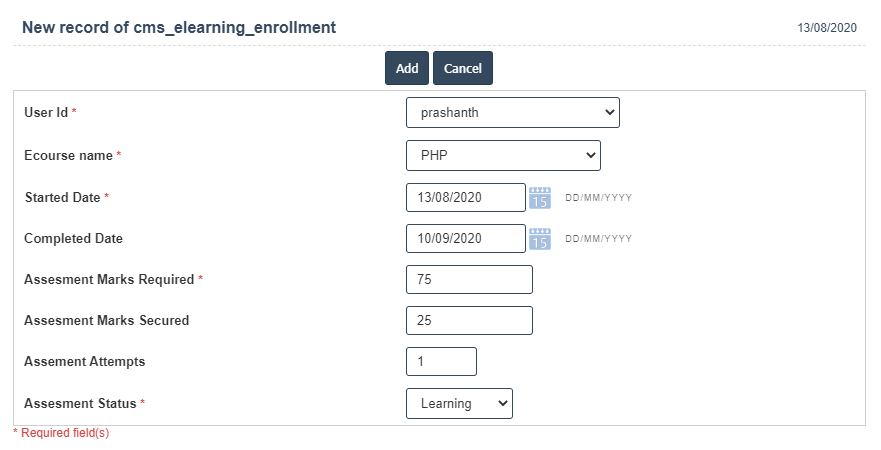This screenshot has width=881, height=450.
Task: Select the Assesment Marks Required field
Action: [x=469, y=280]
